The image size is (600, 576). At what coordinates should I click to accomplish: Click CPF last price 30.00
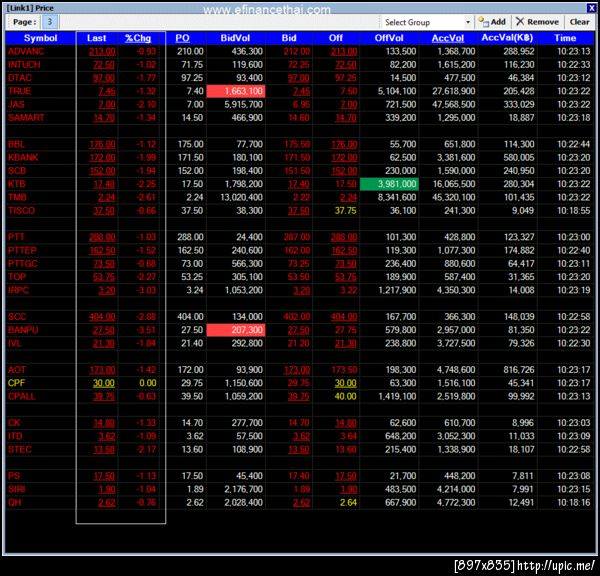pyautogui.click(x=104, y=383)
